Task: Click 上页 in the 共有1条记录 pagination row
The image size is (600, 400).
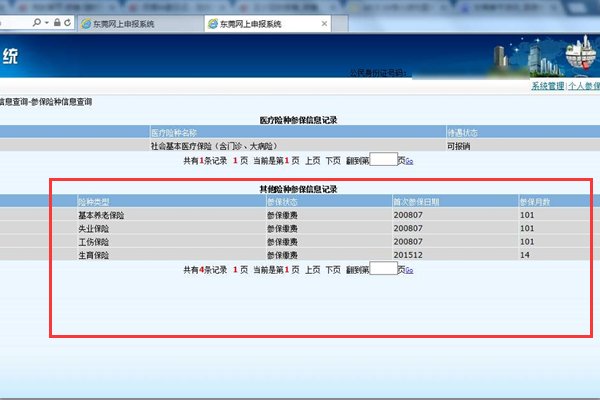Action: coord(313,161)
